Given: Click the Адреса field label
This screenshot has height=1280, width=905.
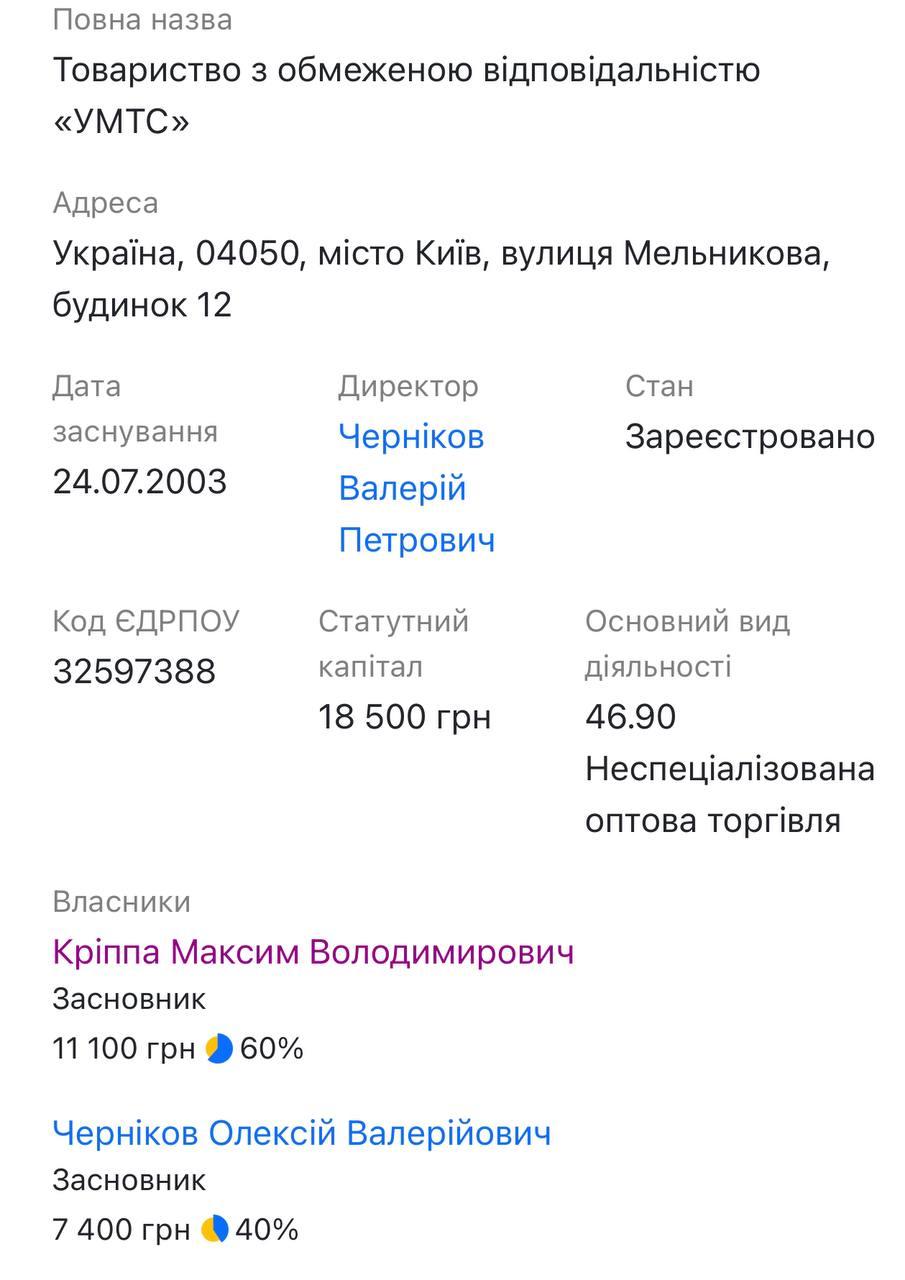Looking at the screenshot, I should 105,203.
